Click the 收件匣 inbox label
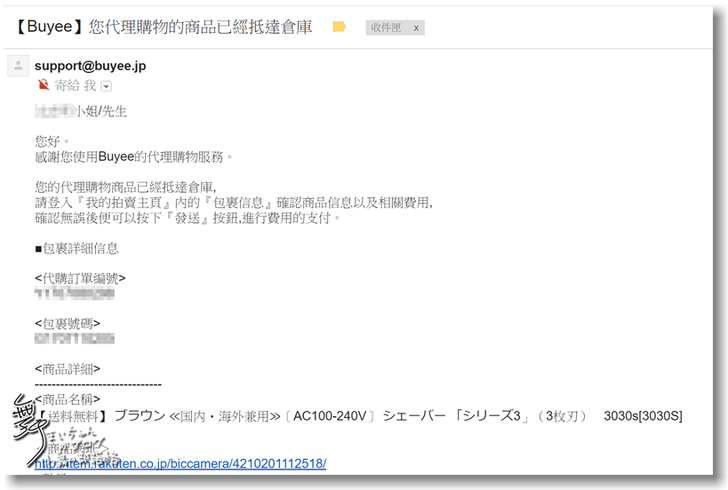The image size is (728, 490). pyautogui.click(x=386, y=28)
